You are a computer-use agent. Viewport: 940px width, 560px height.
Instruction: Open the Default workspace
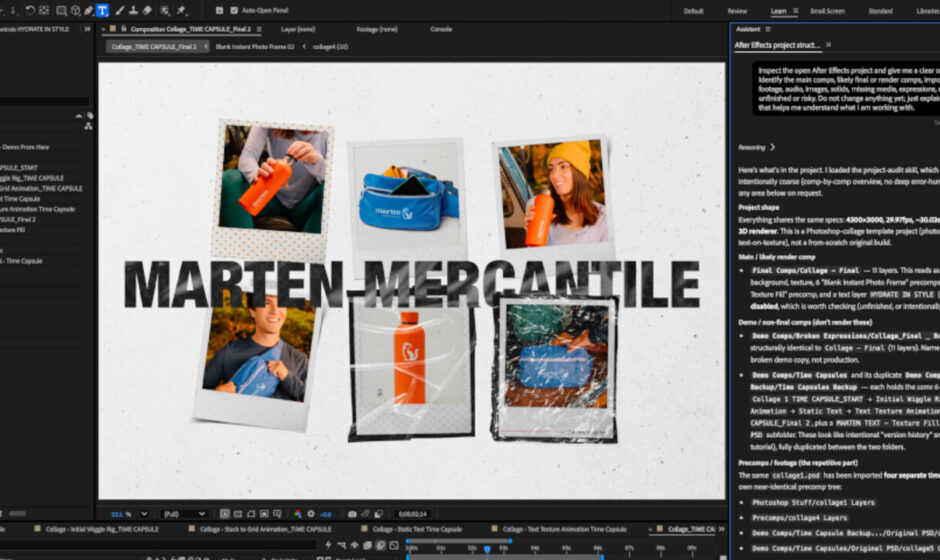pyautogui.click(x=693, y=11)
